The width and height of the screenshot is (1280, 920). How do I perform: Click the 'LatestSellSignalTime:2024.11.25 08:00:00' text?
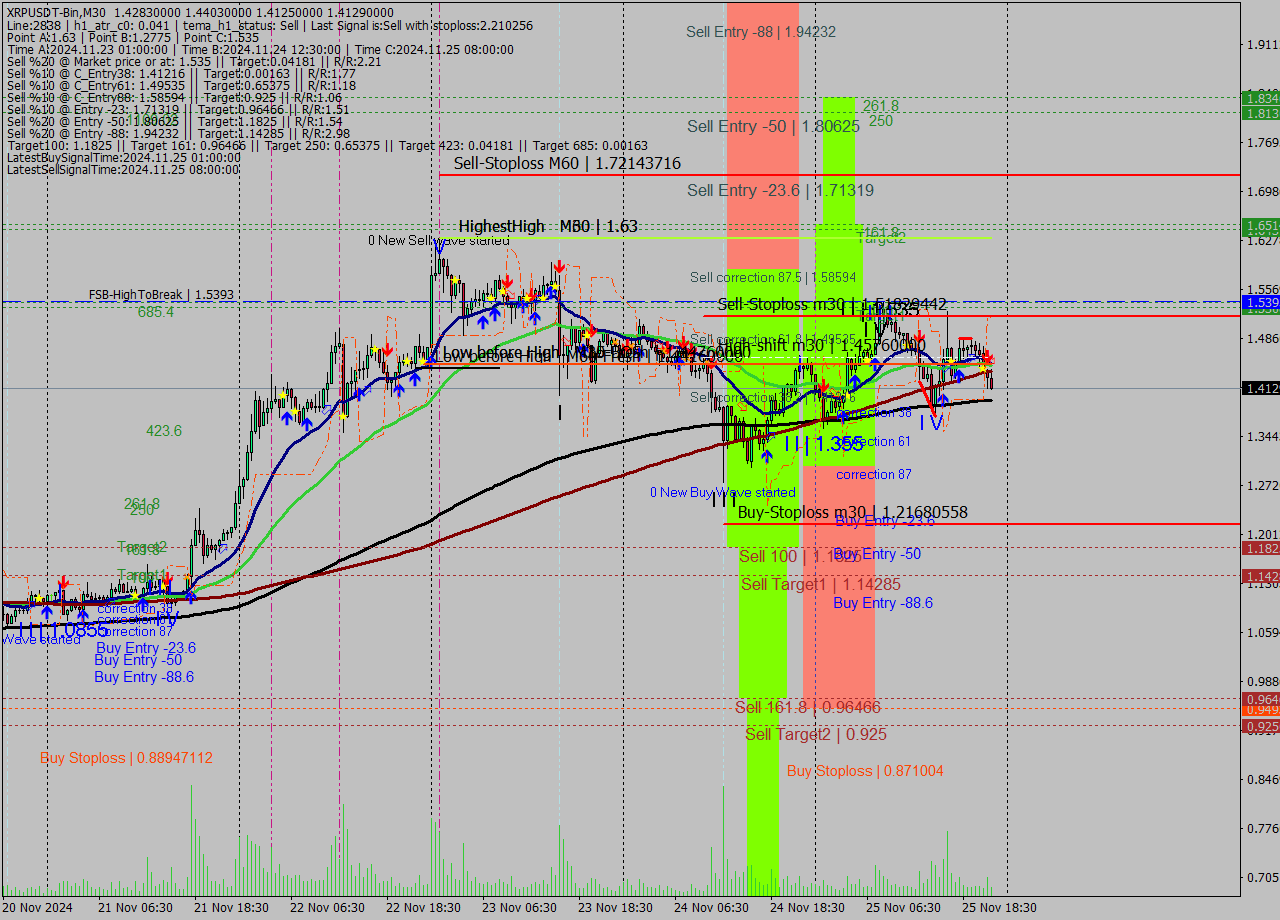123,170
